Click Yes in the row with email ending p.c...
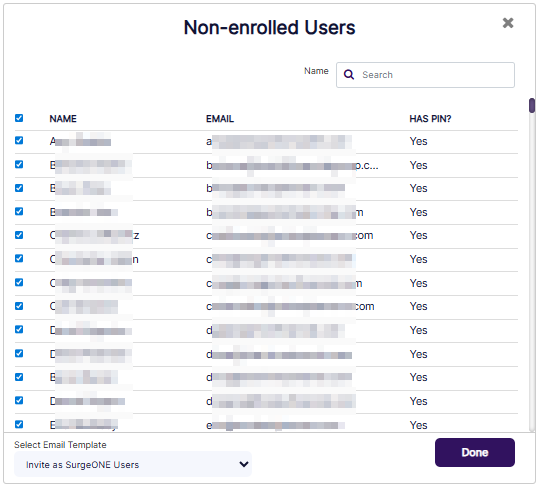Viewport: 540px width, 489px height. click(x=418, y=165)
